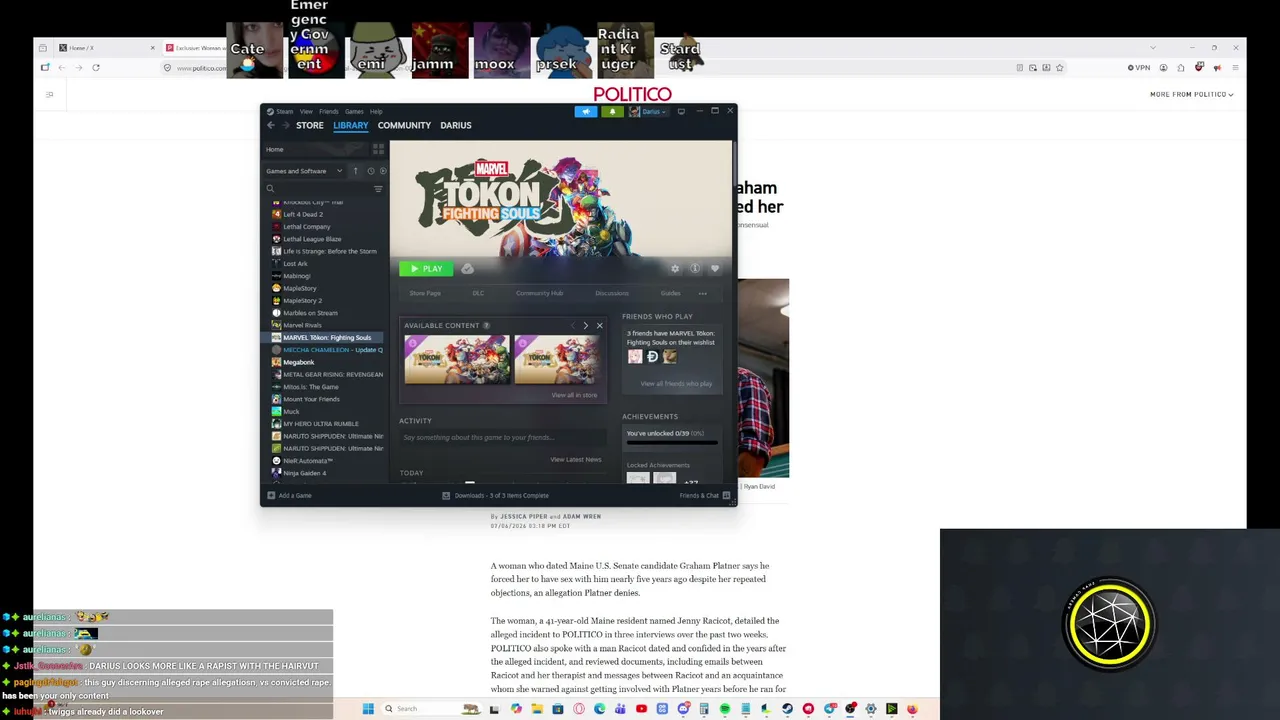Go forward in Steam navigation
The image size is (1280, 720).
[285, 125]
